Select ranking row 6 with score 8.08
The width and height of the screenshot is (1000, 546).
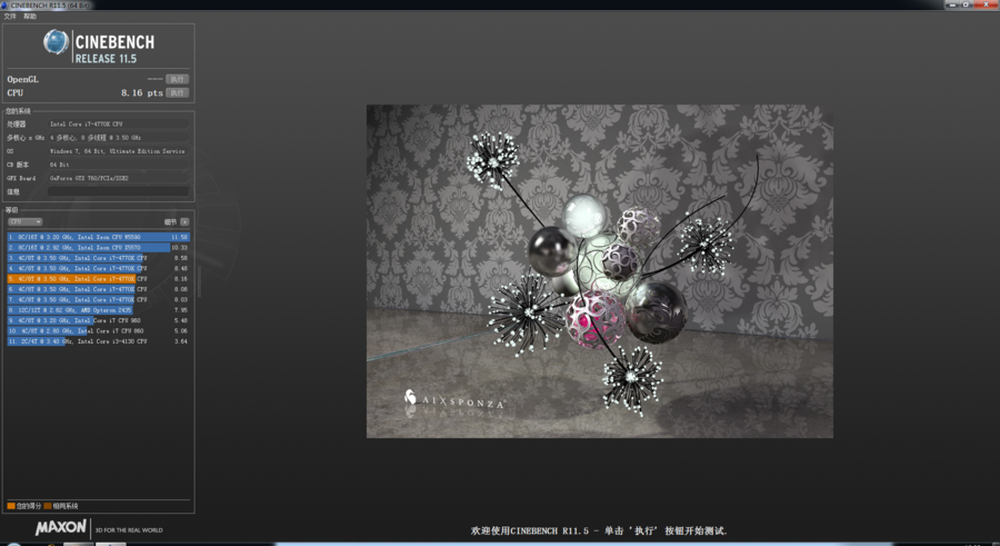tap(98, 289)
